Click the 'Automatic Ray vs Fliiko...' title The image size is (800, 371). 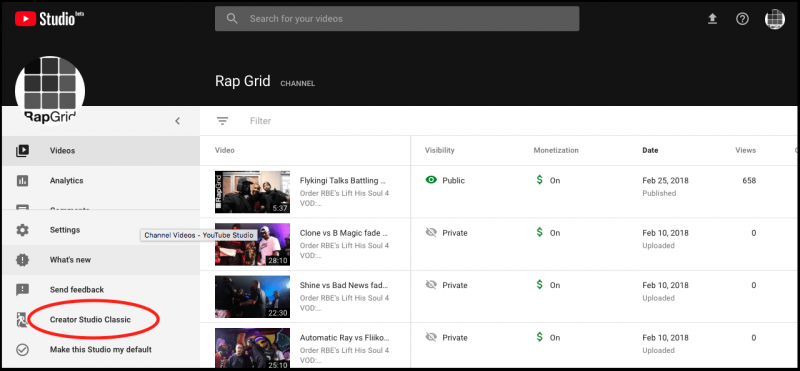coord(344,338)
